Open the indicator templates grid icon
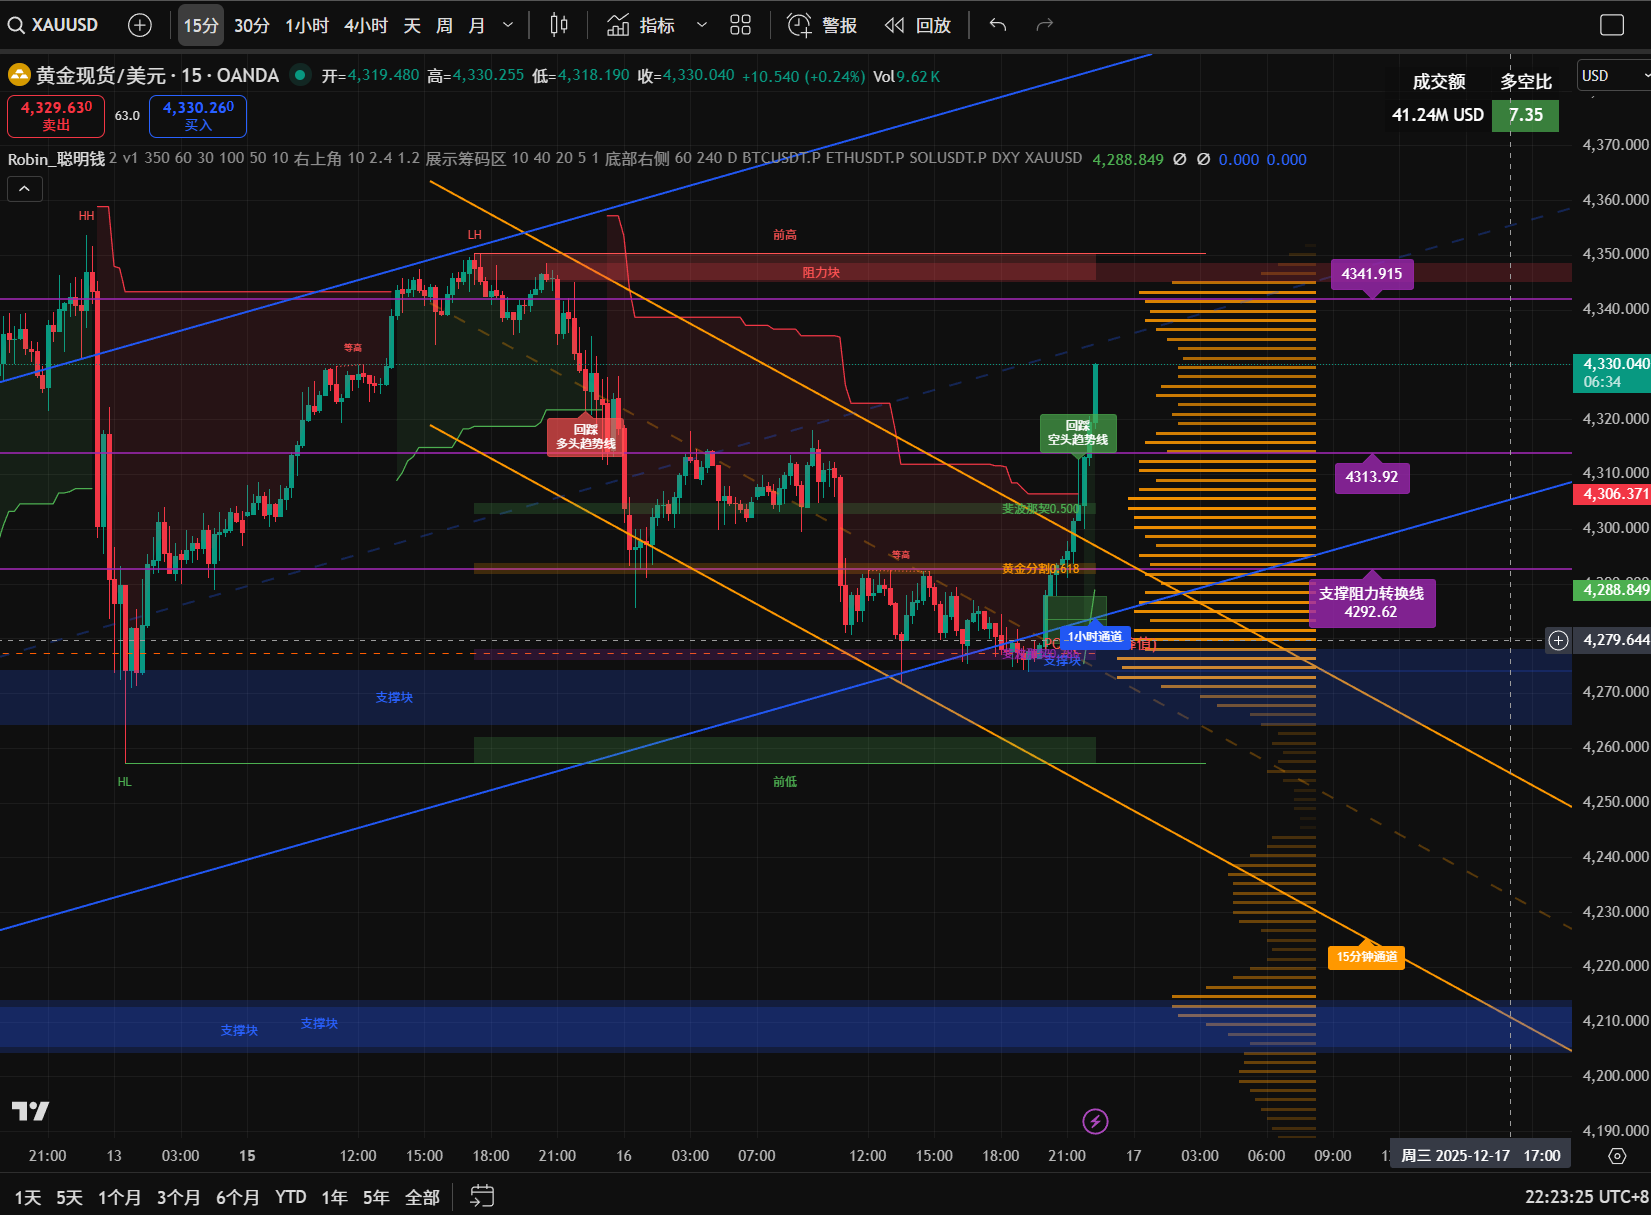Viewport: 1651px width, 1215px height. click(740, 25)
